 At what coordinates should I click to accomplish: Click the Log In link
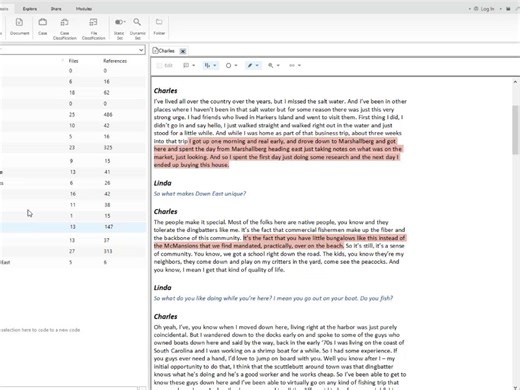coord(487,9)
